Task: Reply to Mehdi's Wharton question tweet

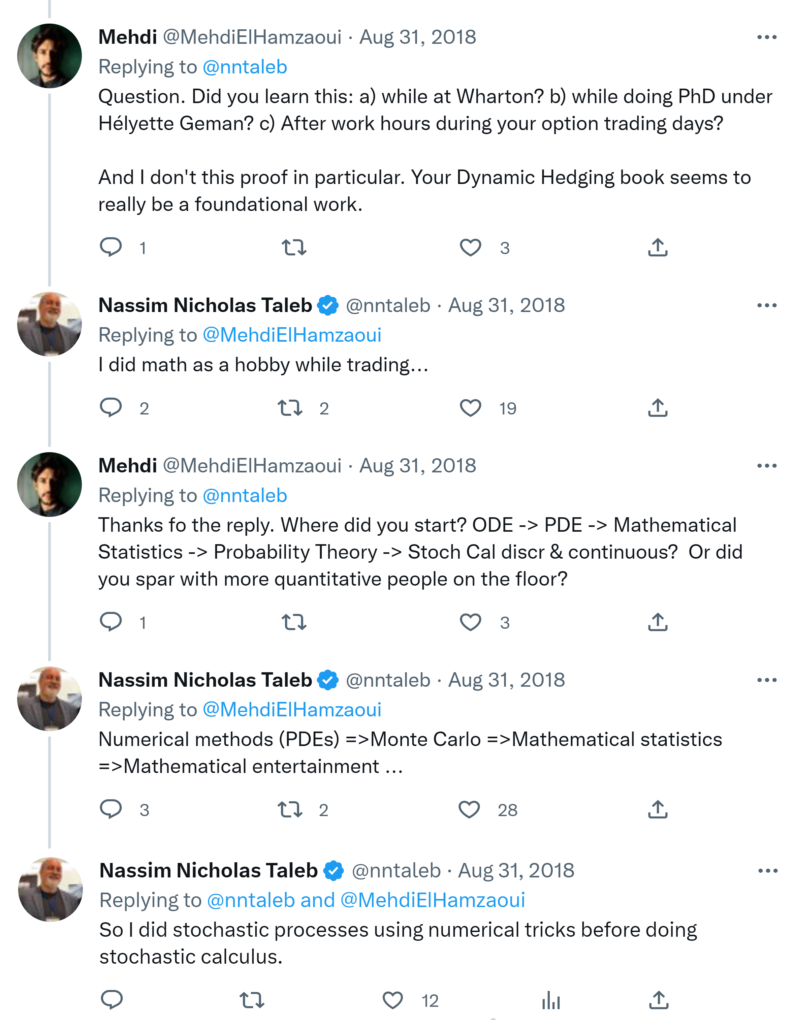Action: tap(112, 247)
